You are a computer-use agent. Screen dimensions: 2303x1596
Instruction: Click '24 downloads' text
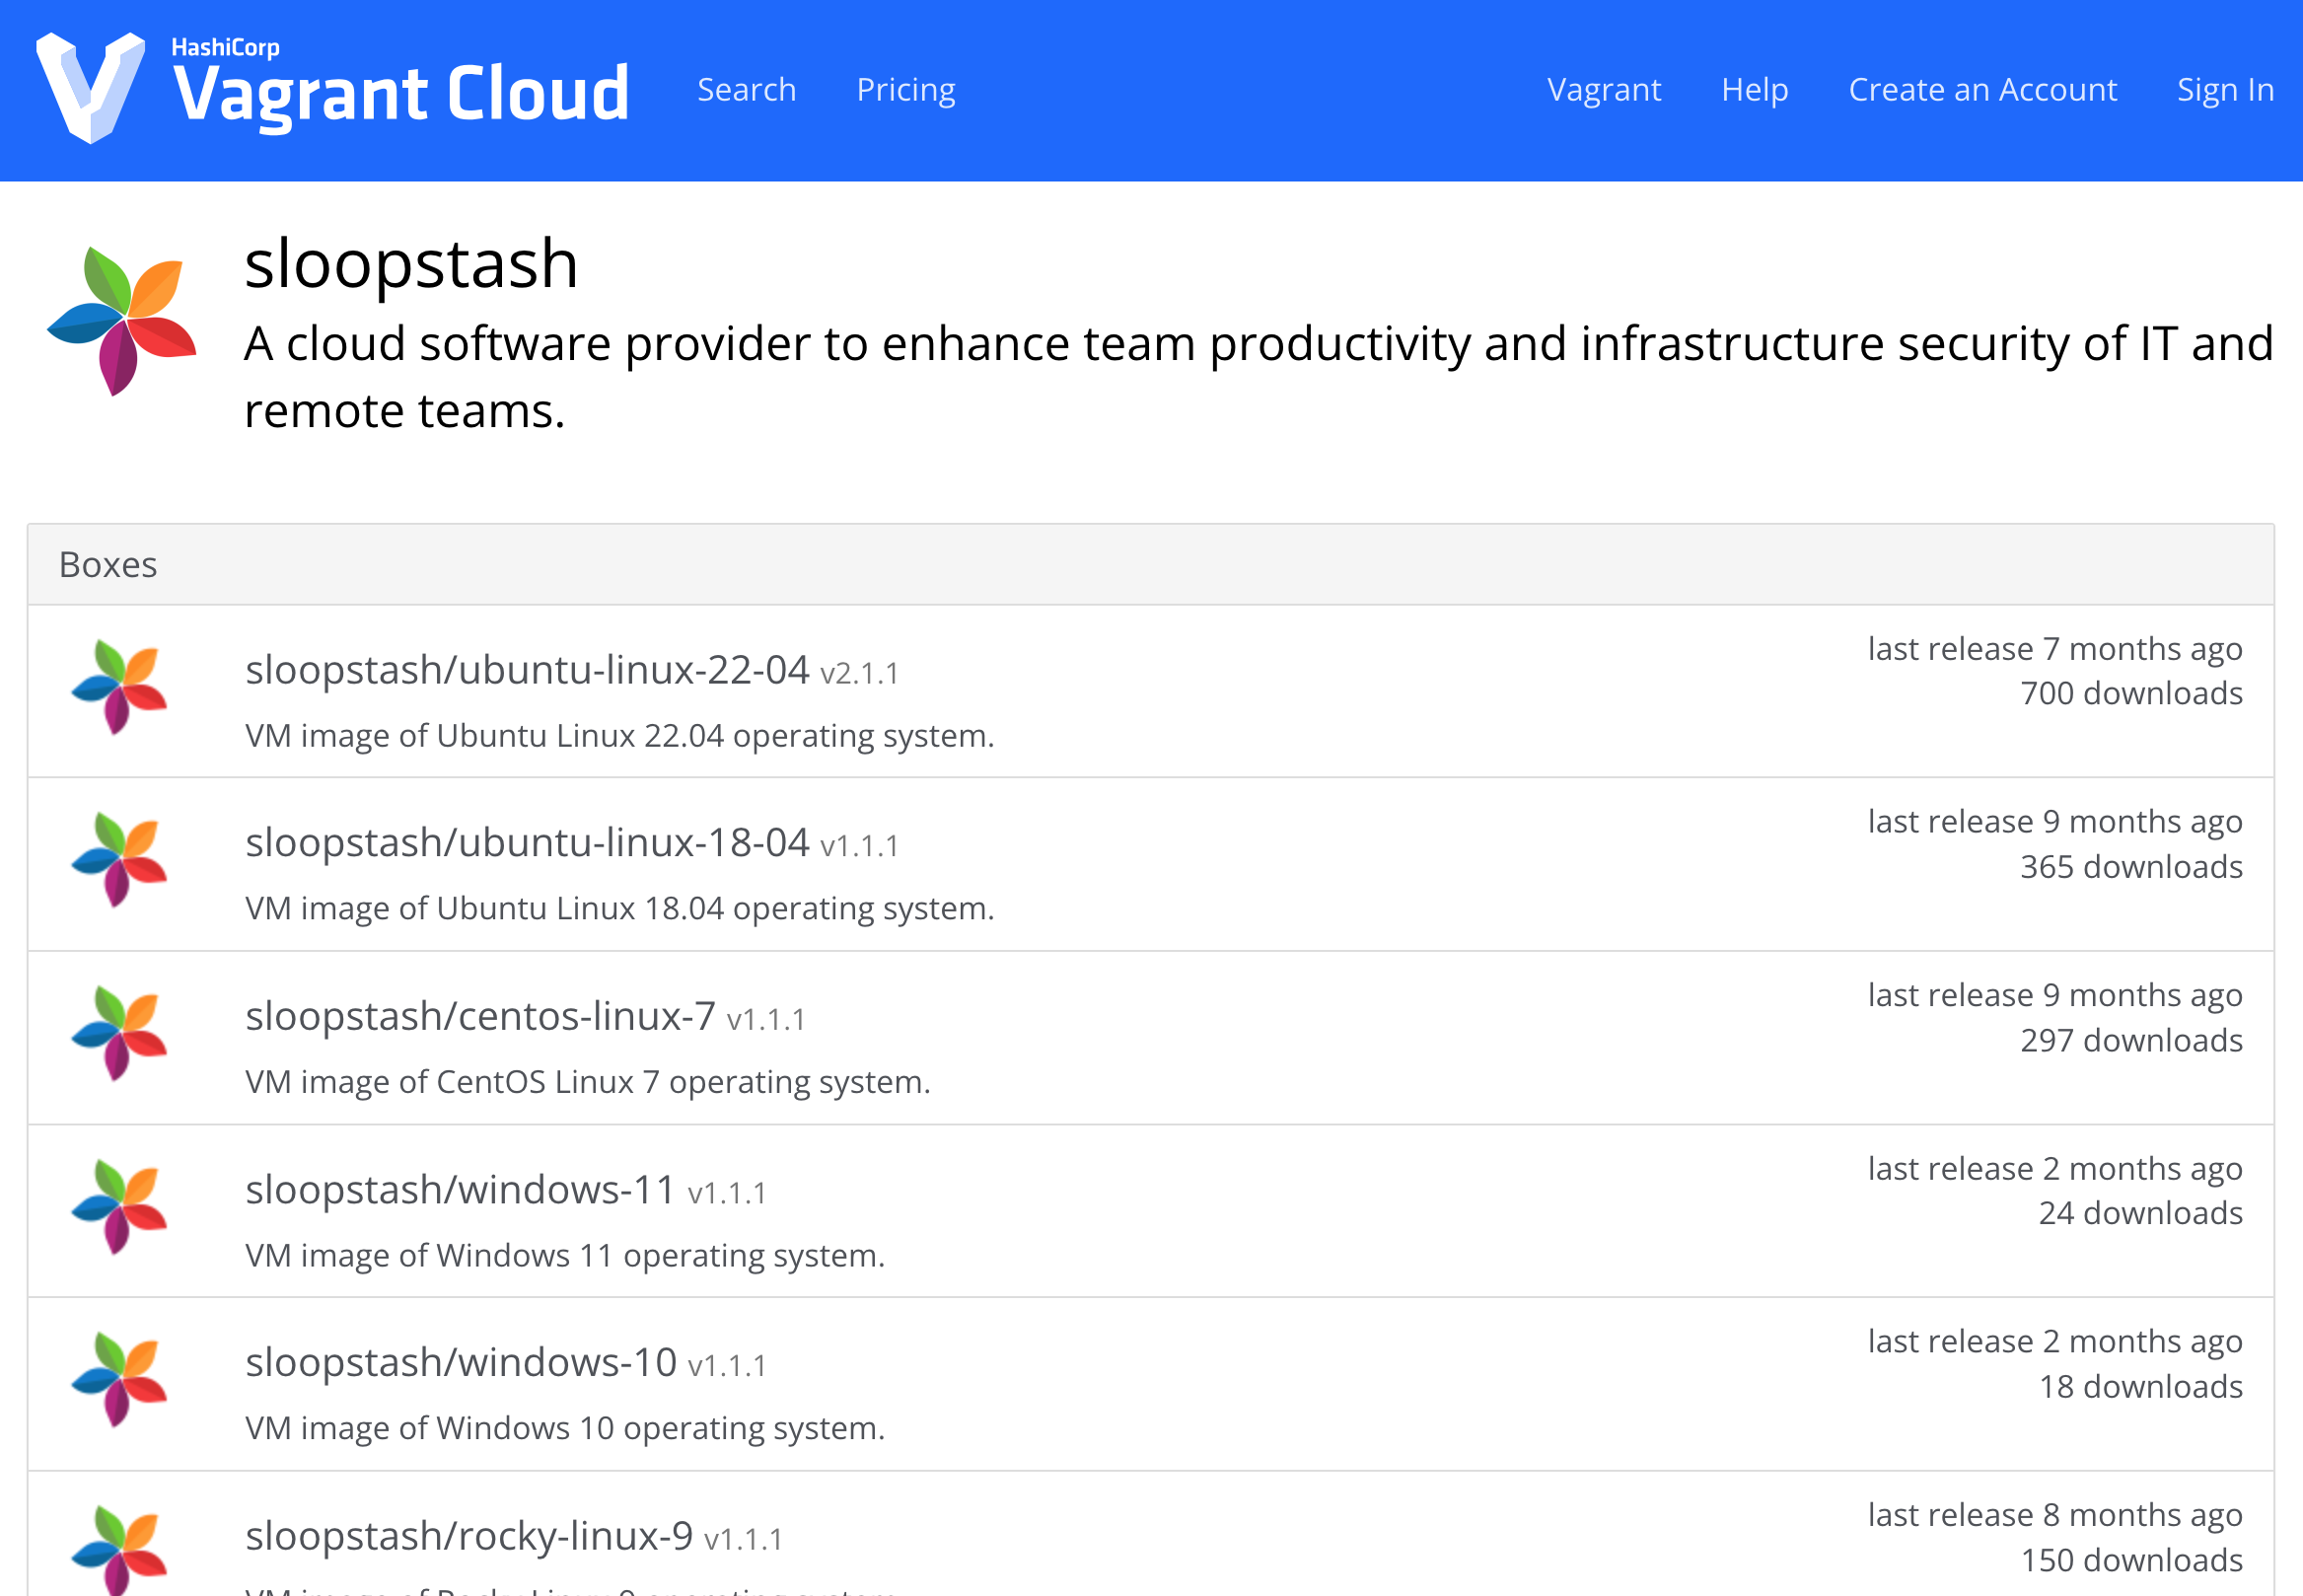(2140, 1214)
